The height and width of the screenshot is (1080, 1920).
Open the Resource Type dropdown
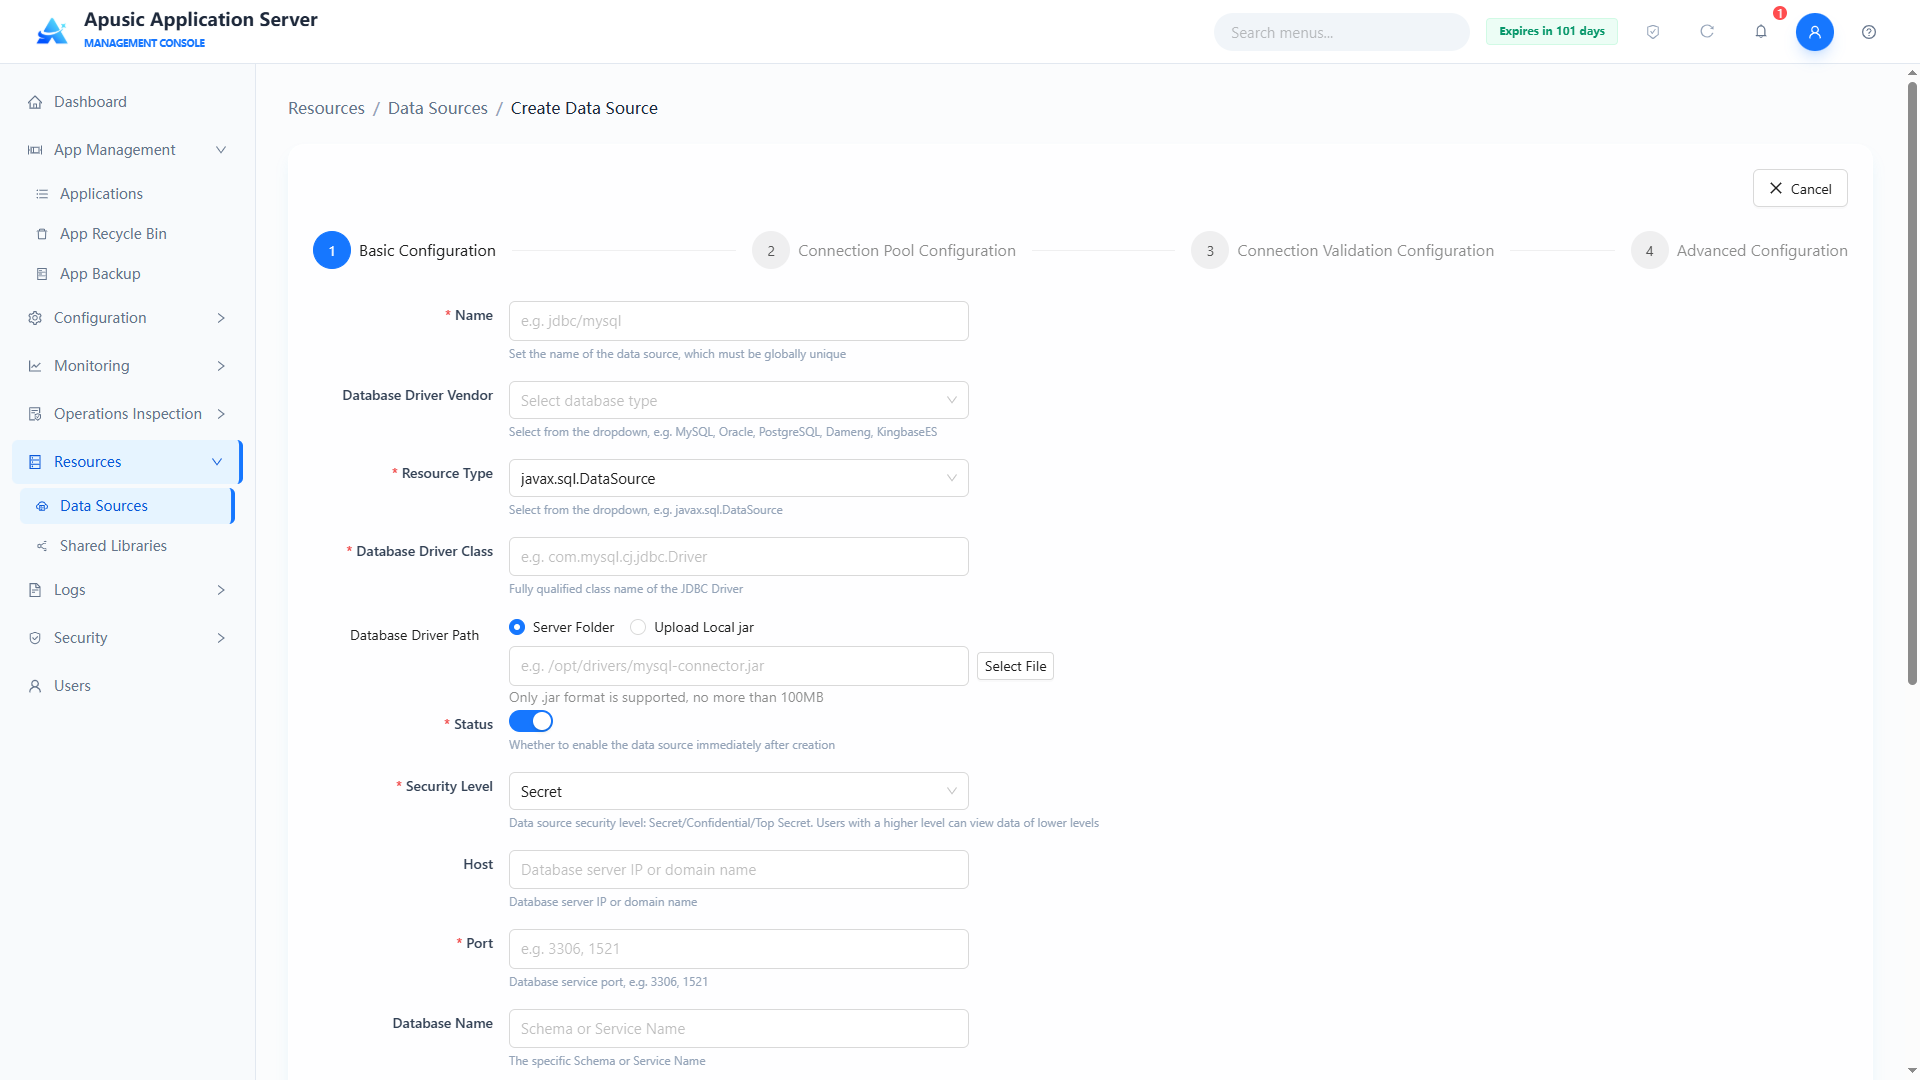(x=739, y=478)
